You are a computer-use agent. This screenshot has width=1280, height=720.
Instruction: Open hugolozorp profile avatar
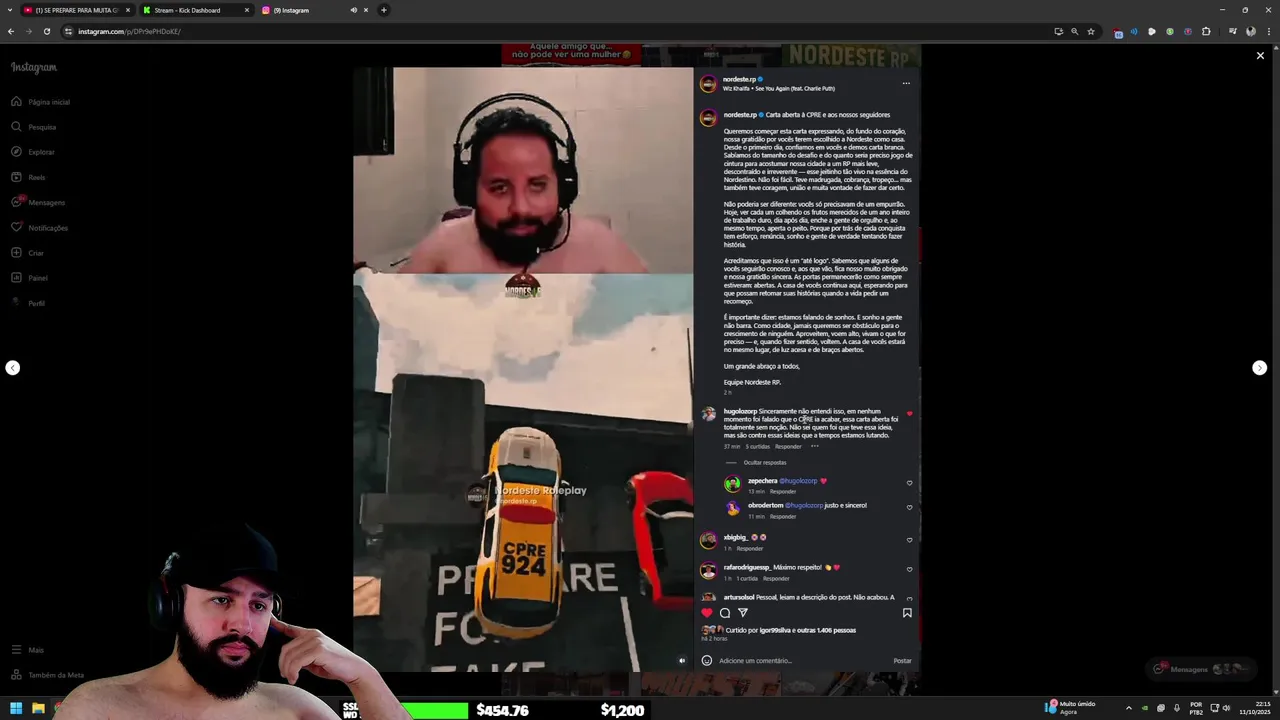click(709, 414)
